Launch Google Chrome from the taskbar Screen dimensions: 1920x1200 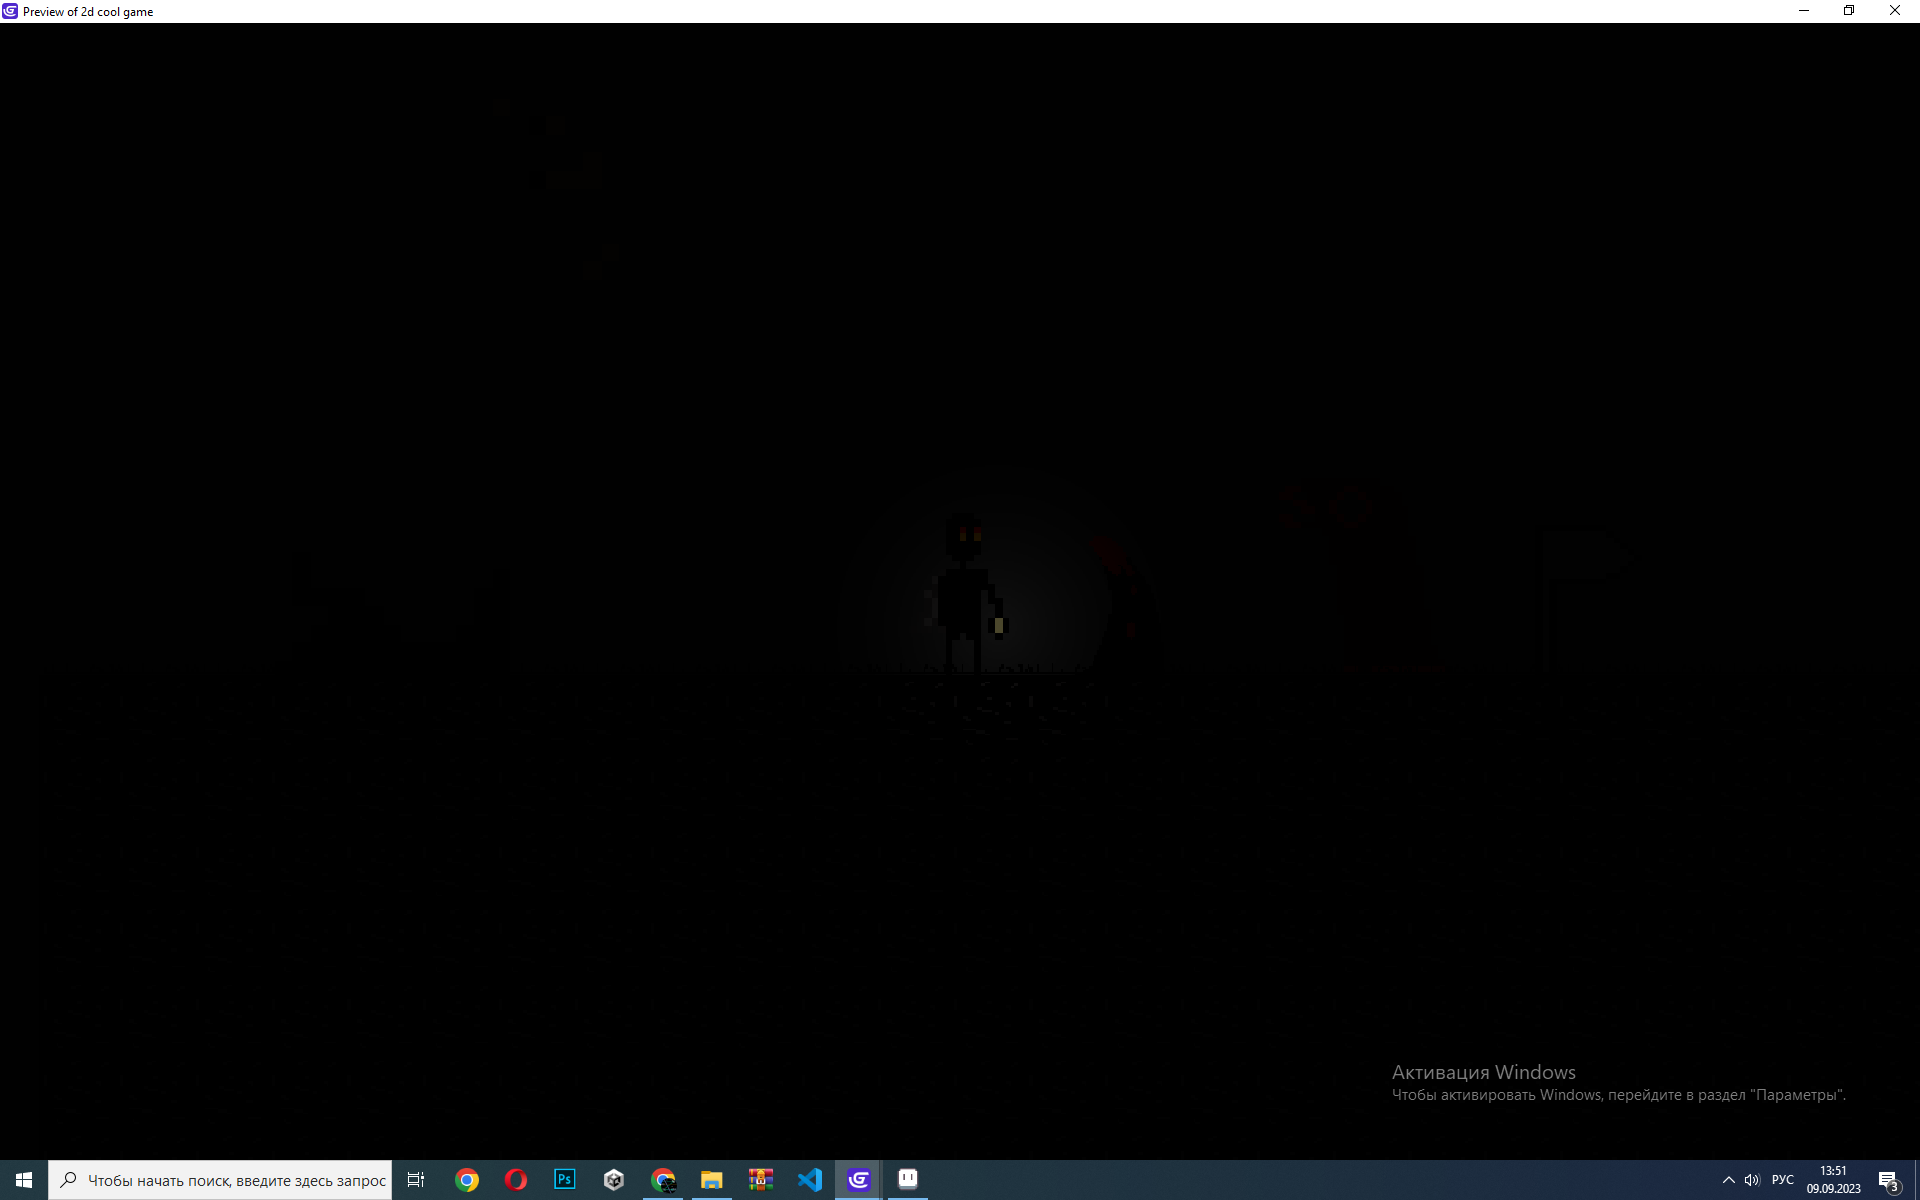(467, 1180)
